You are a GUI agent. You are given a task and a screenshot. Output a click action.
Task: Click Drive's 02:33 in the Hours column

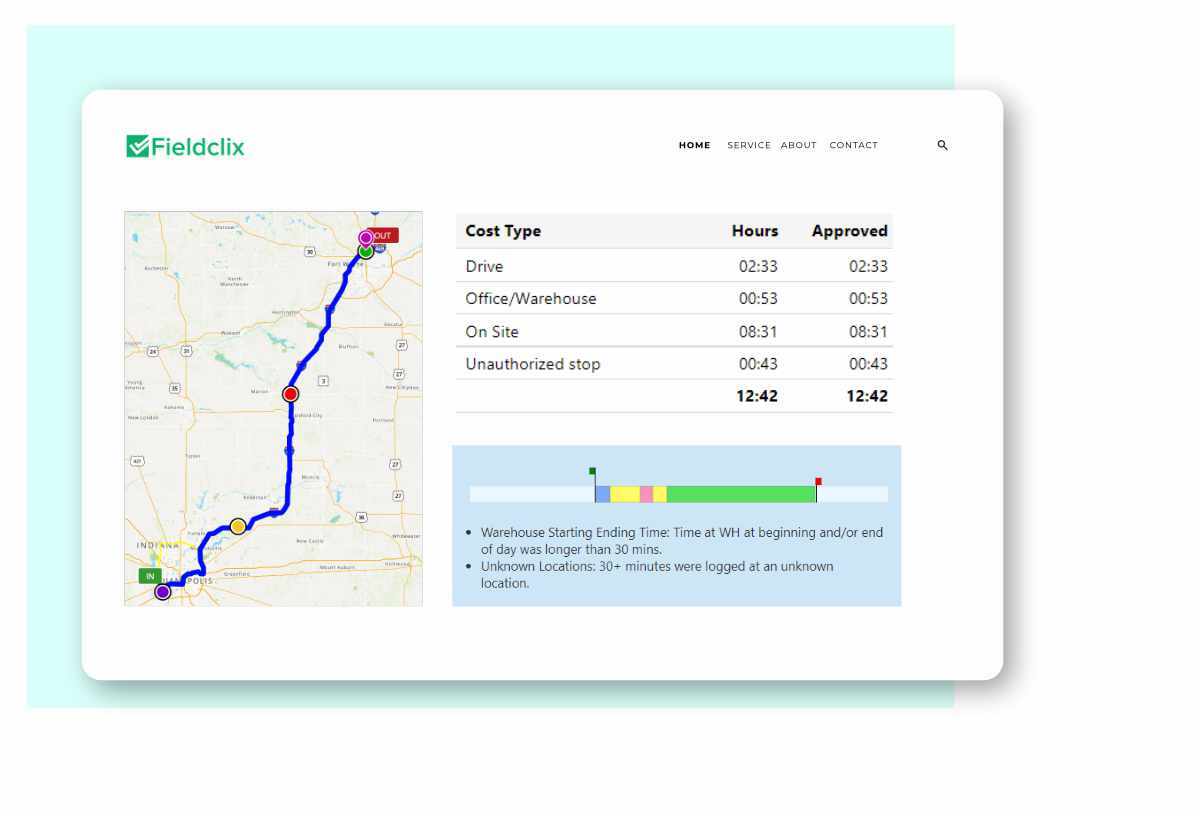pyautogui.click(x=758, y=266)
